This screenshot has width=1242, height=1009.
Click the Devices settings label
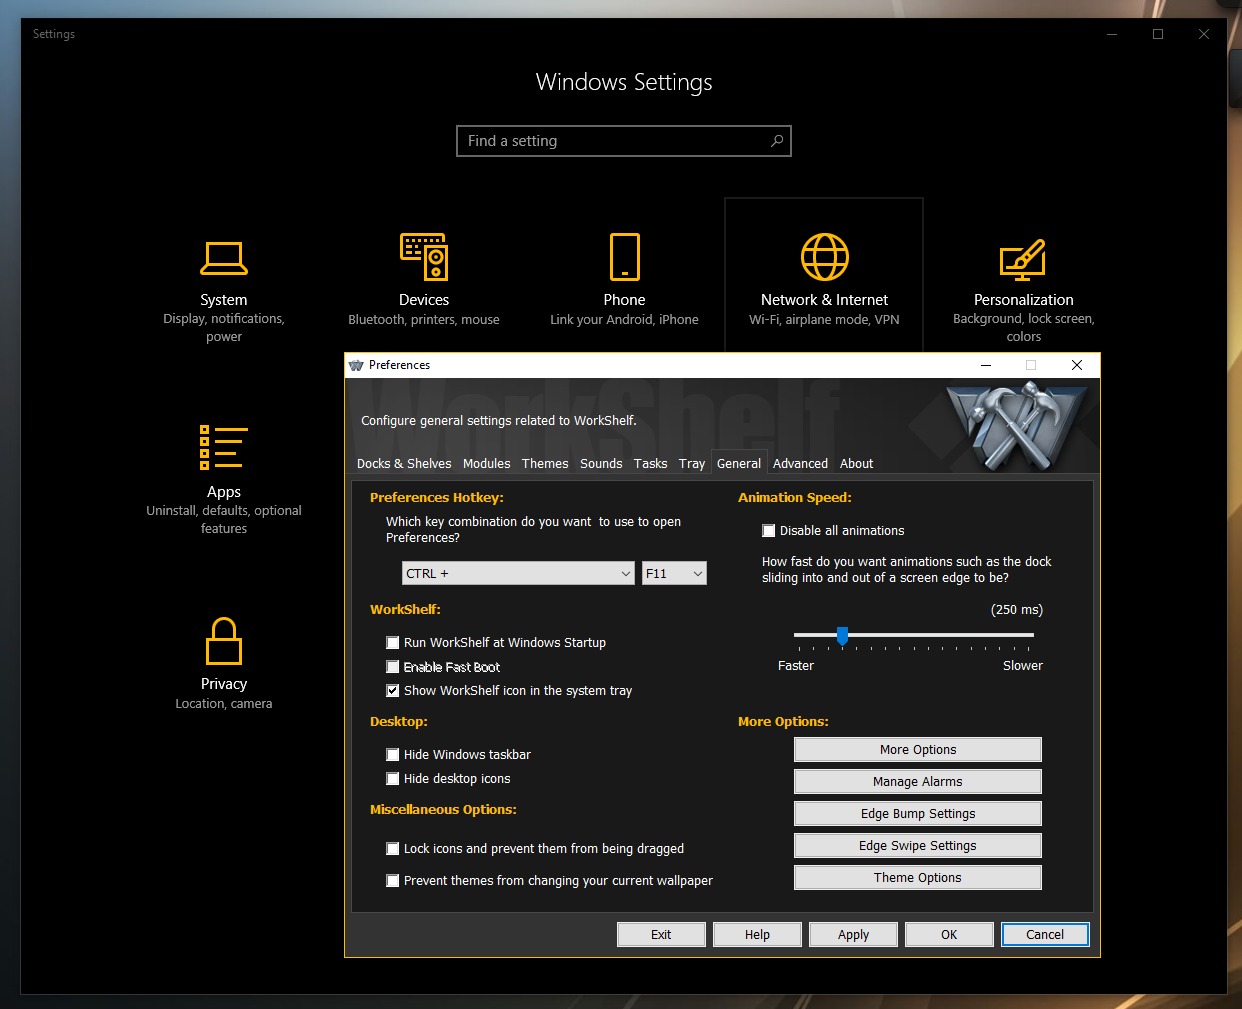(x=424, y=300)
